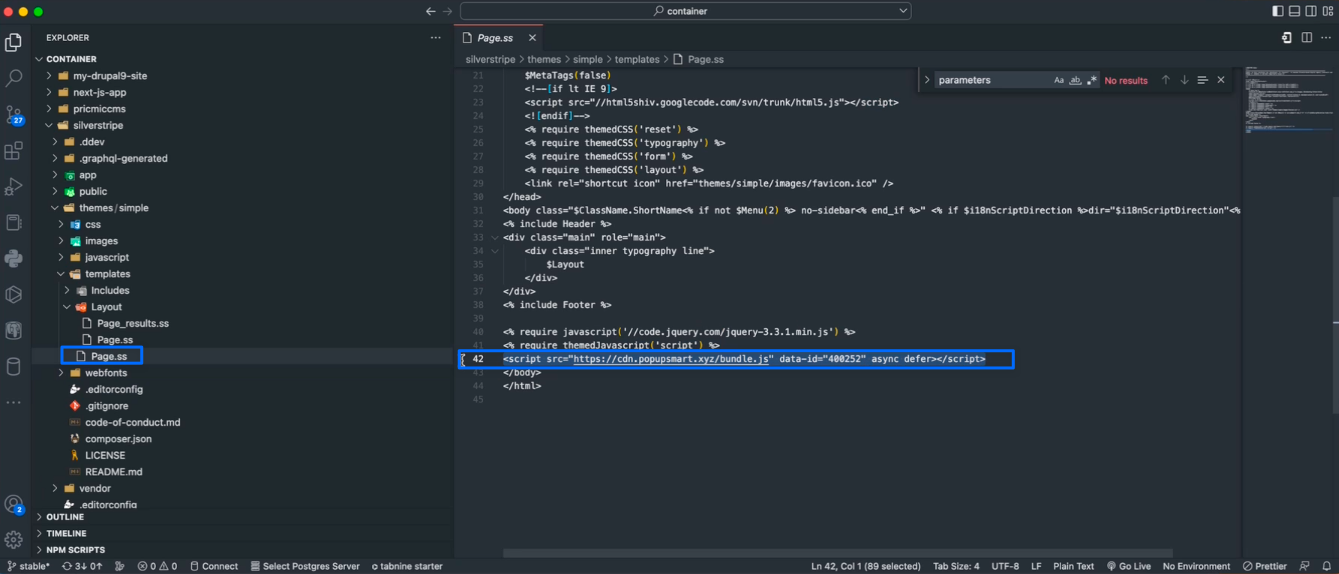This screenshot has width=1339, height=574.
Task: Close the Page.ss editor tab
Action: (532, 38)
